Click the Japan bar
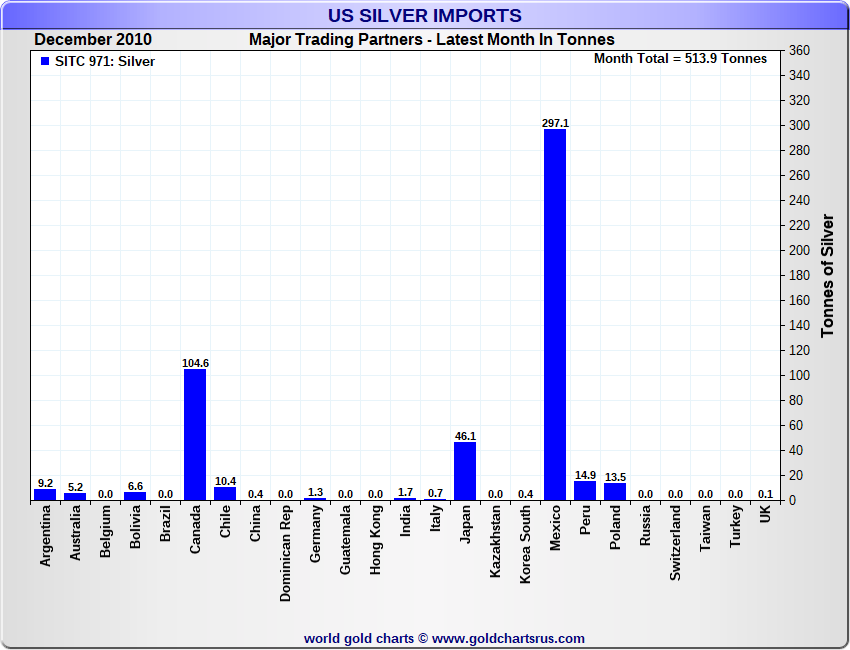This screenshot has width=850, height=650. (465, 471)
